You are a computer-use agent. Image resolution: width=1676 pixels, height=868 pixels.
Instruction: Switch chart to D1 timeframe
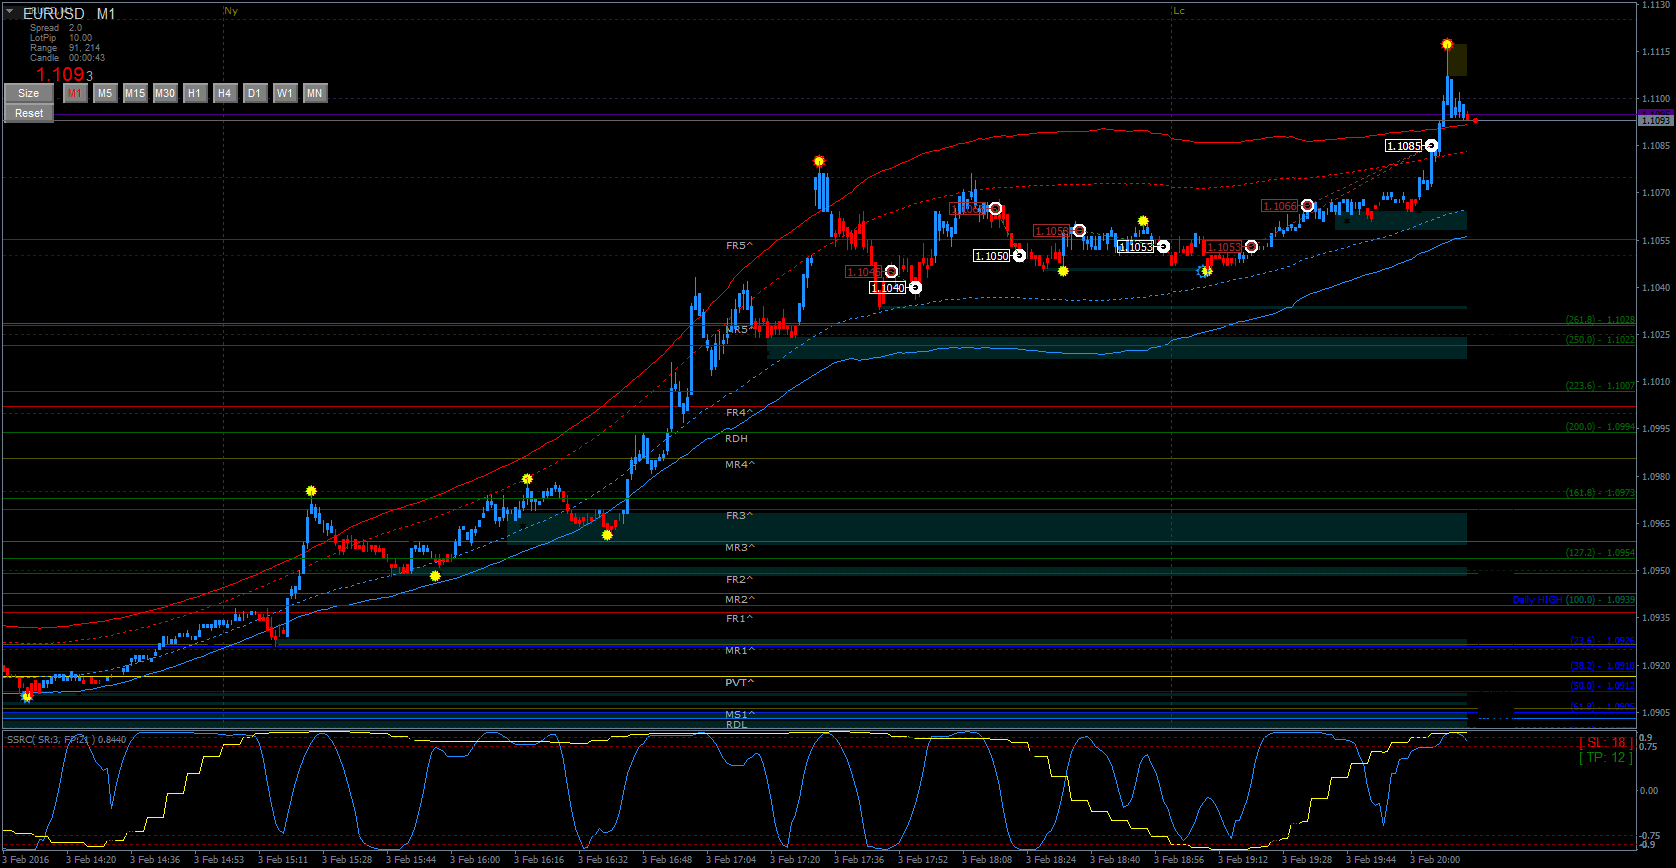tap(255, 93)
